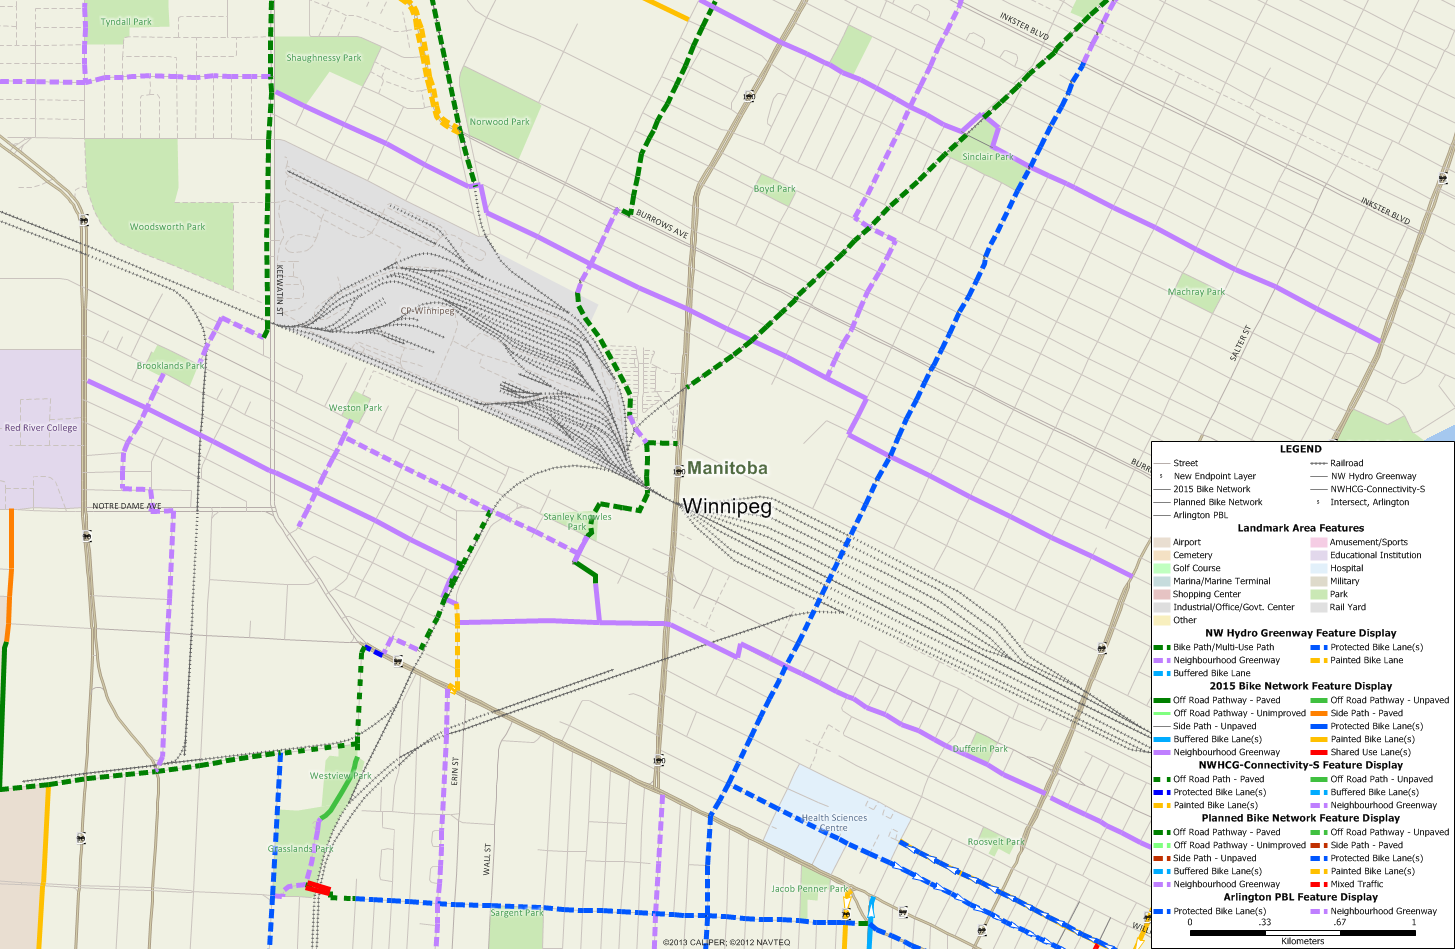Click the Boyd Park label
Screen dimensions: 1455x949
(775, 189)
